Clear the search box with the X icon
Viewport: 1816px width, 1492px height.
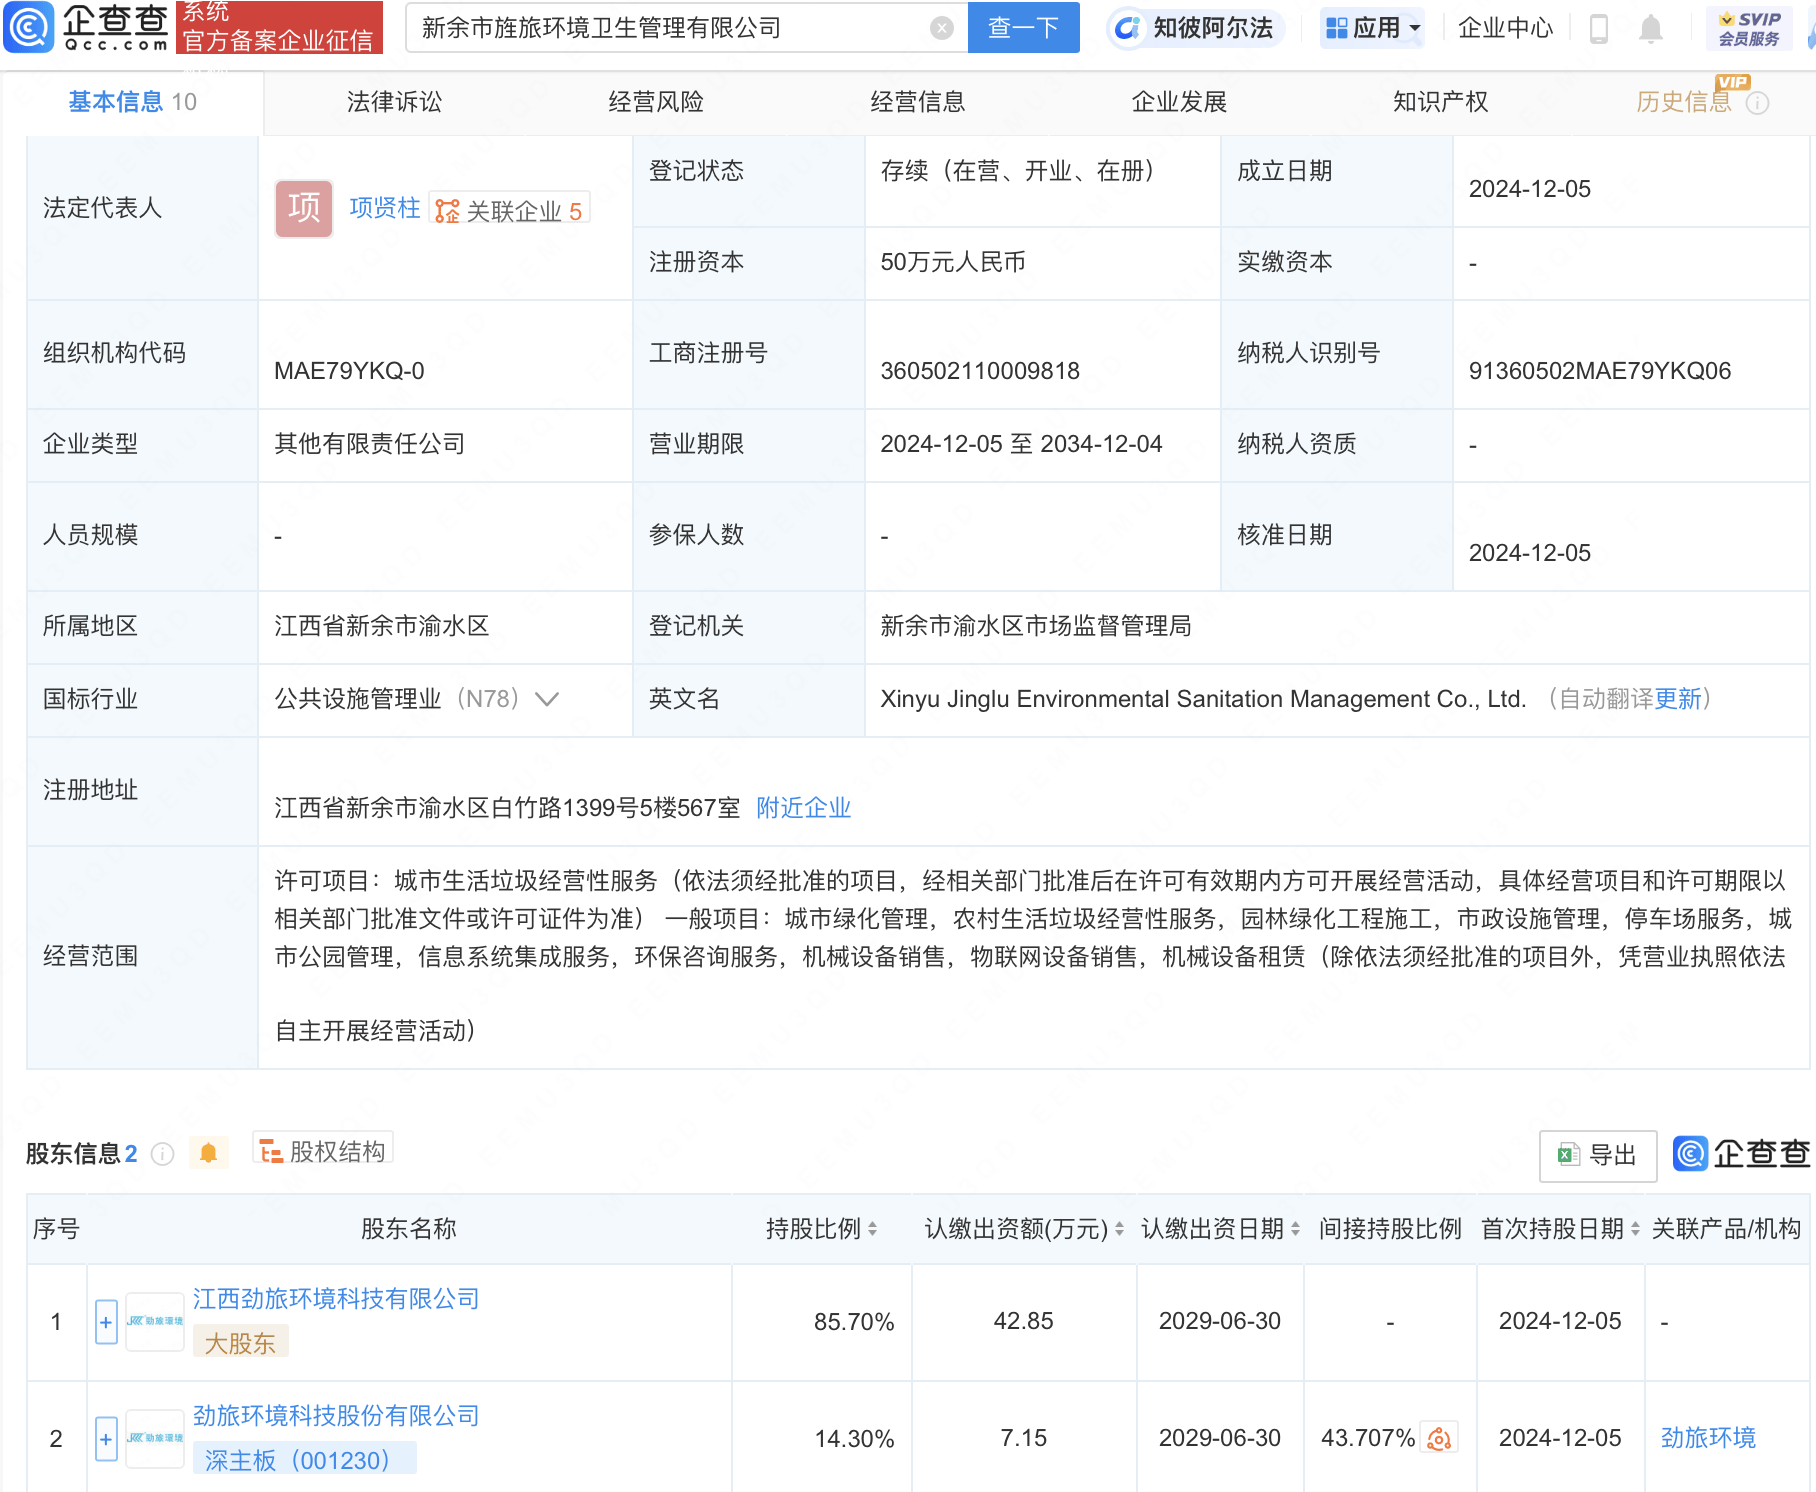click(x=941, y=28)
